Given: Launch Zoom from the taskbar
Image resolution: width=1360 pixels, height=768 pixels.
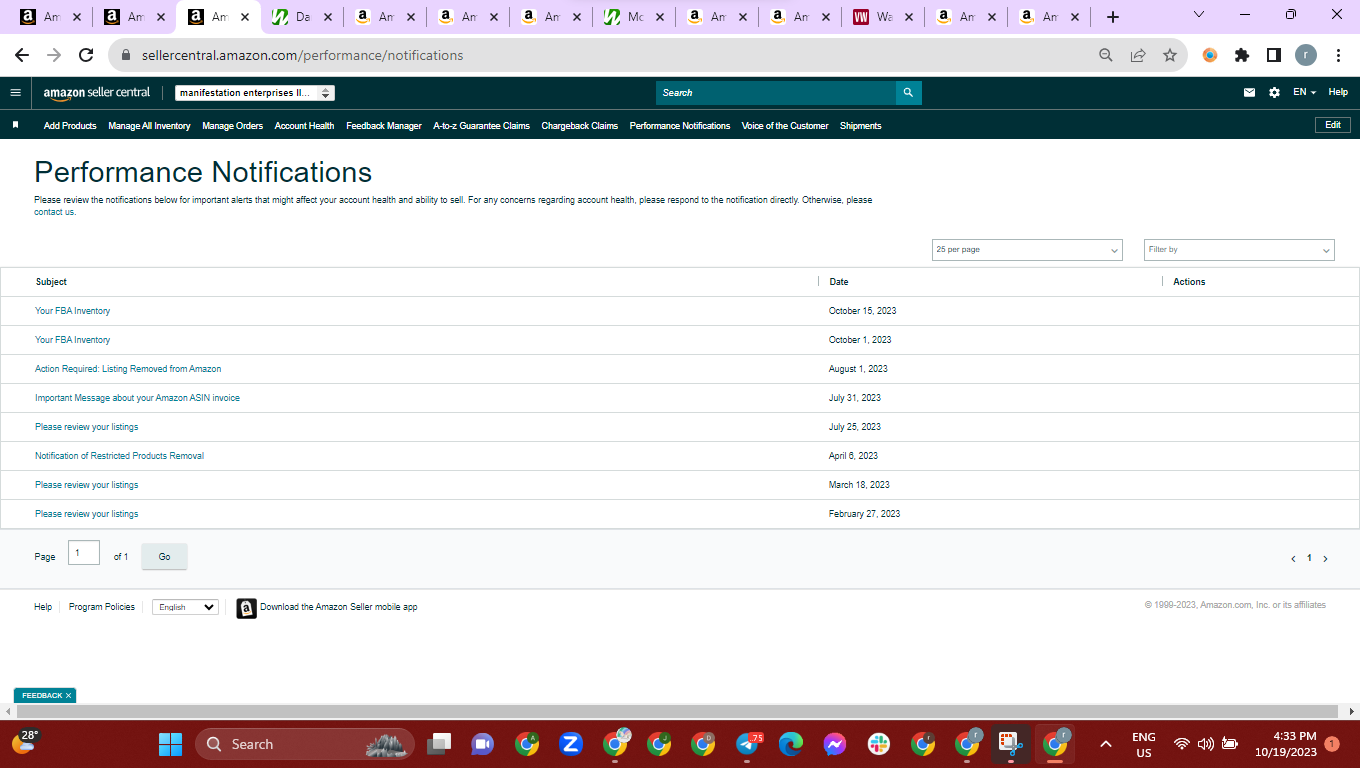Looking at the screenshot, I should pos(571,744).
